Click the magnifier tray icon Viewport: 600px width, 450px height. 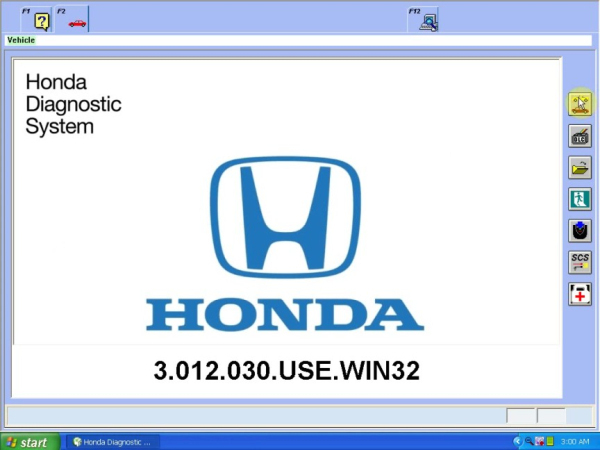pyautogui.click(x=529, y=441)
